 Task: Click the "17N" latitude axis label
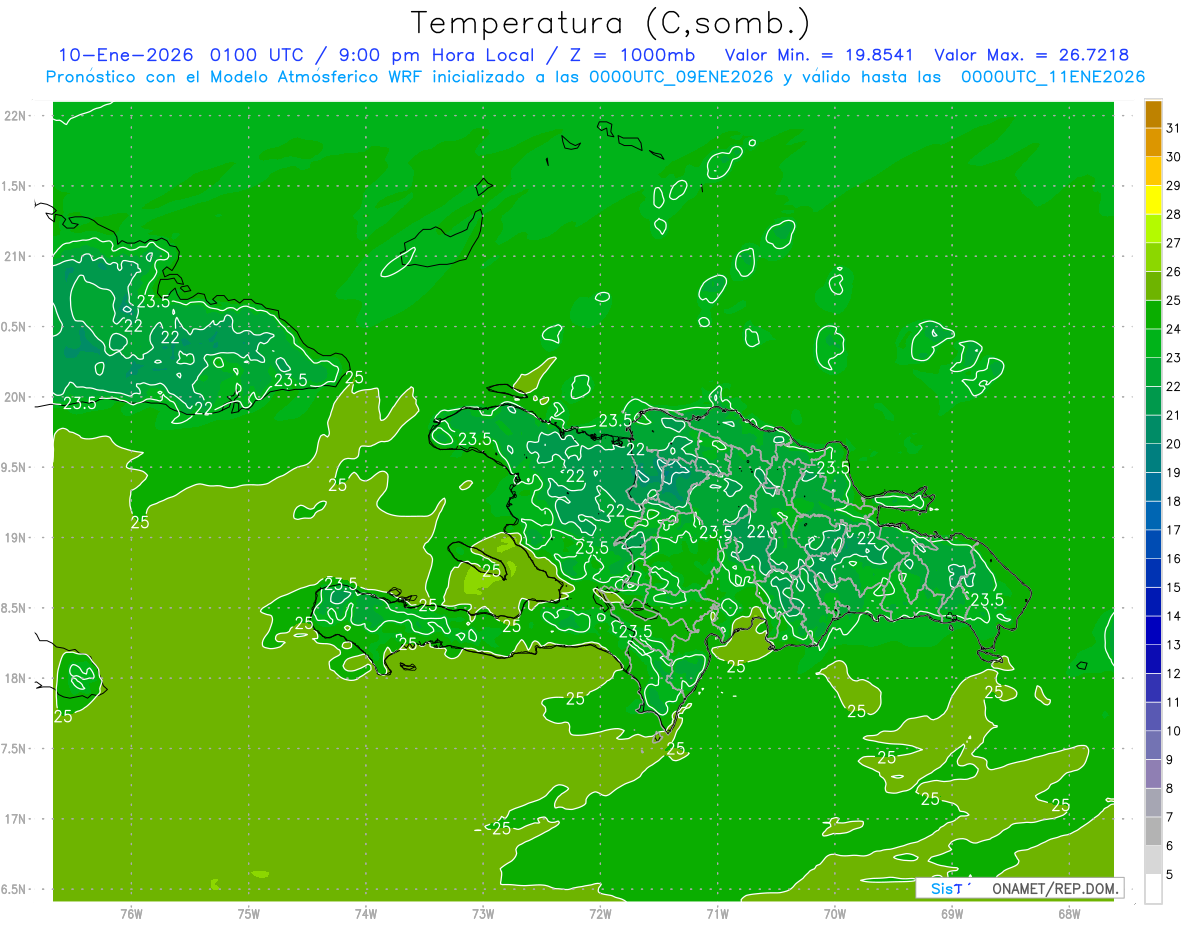[x=16, y=819]
